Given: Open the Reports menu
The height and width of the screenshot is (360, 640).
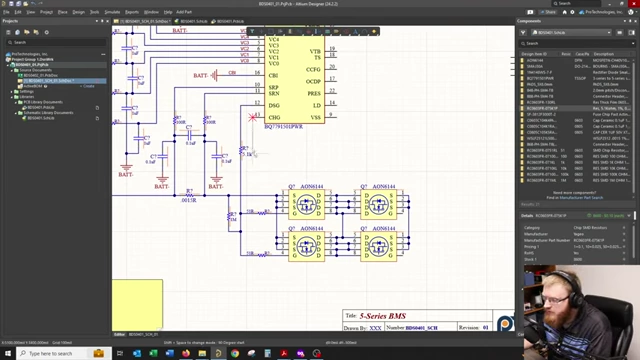Looking at the screenshot, I should click(131, 12).
